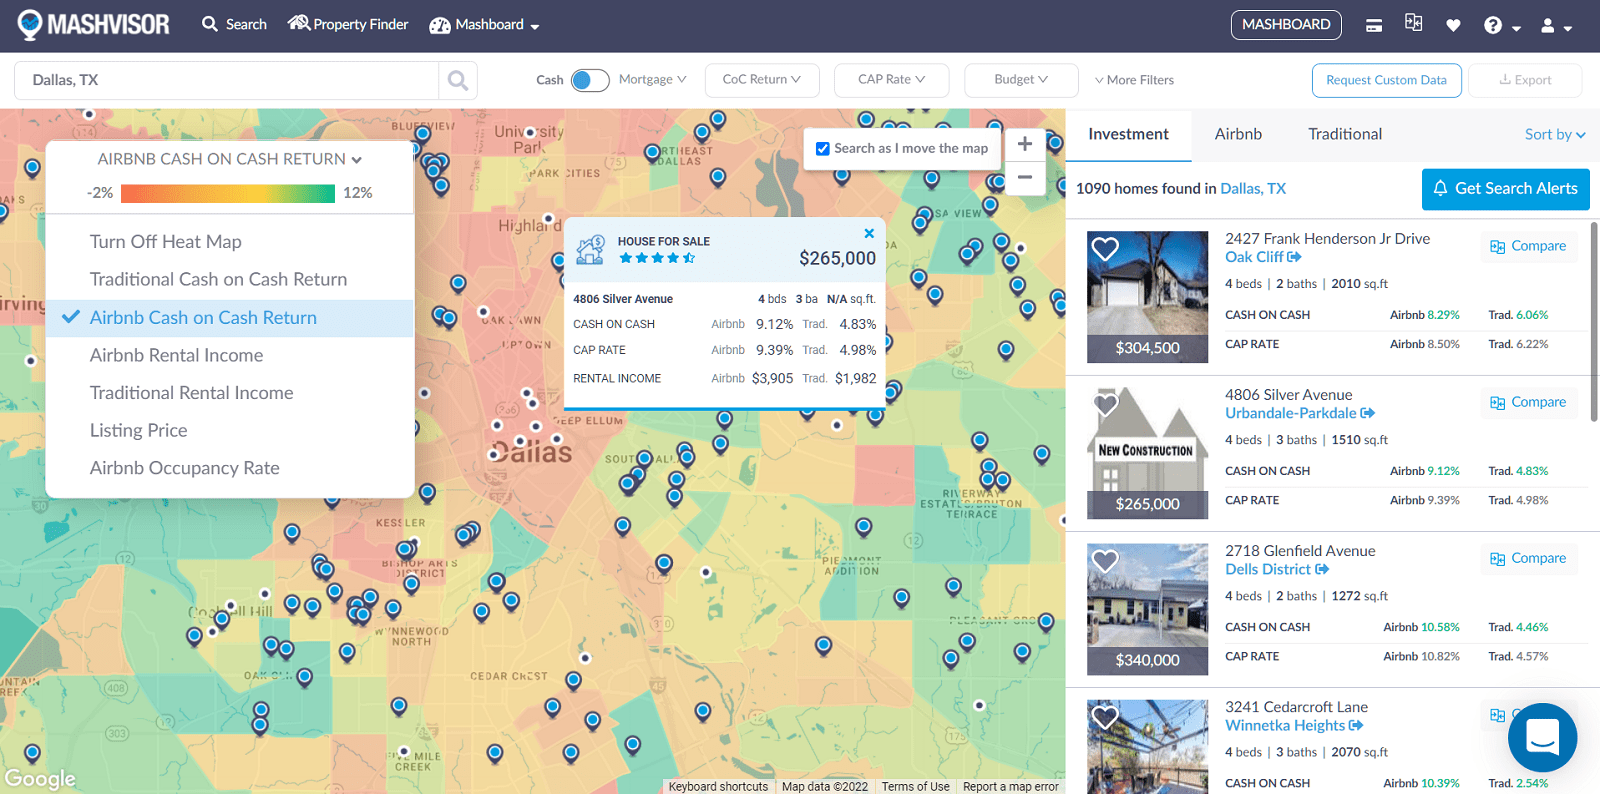Click the star rating in the map popup
1600x794 pixels.
tap(657, 258)
